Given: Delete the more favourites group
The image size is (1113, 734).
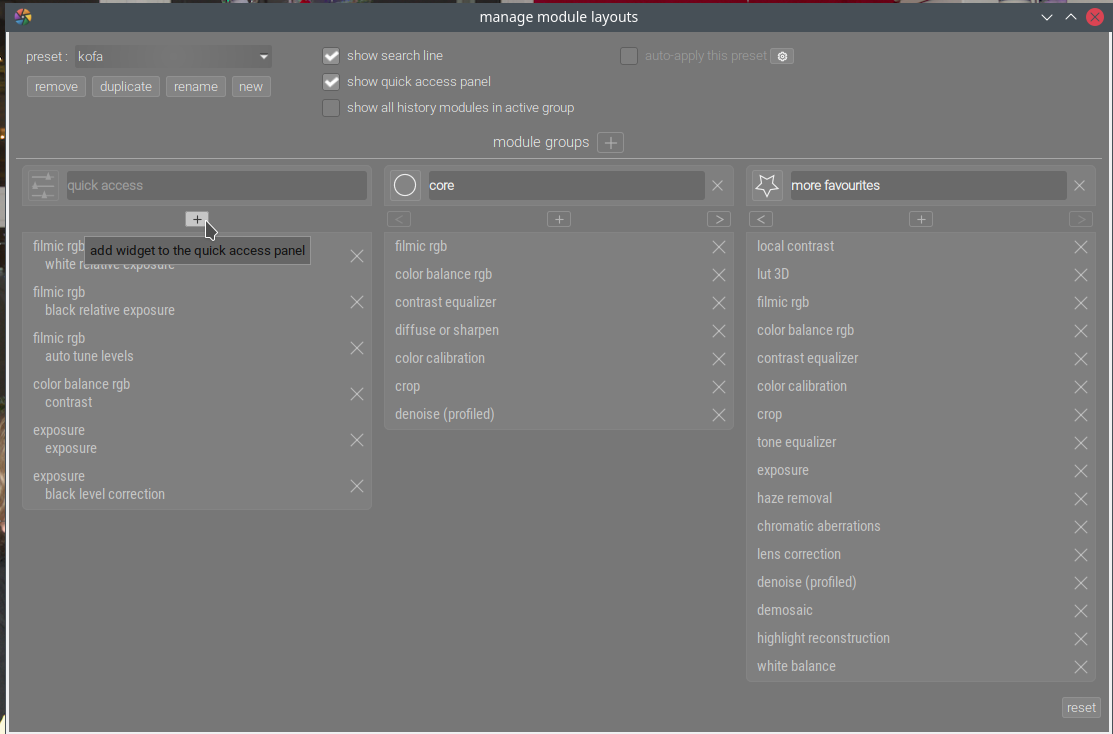Looking at the screenshot, I should pyautogui.click(x=1079, y=185).
